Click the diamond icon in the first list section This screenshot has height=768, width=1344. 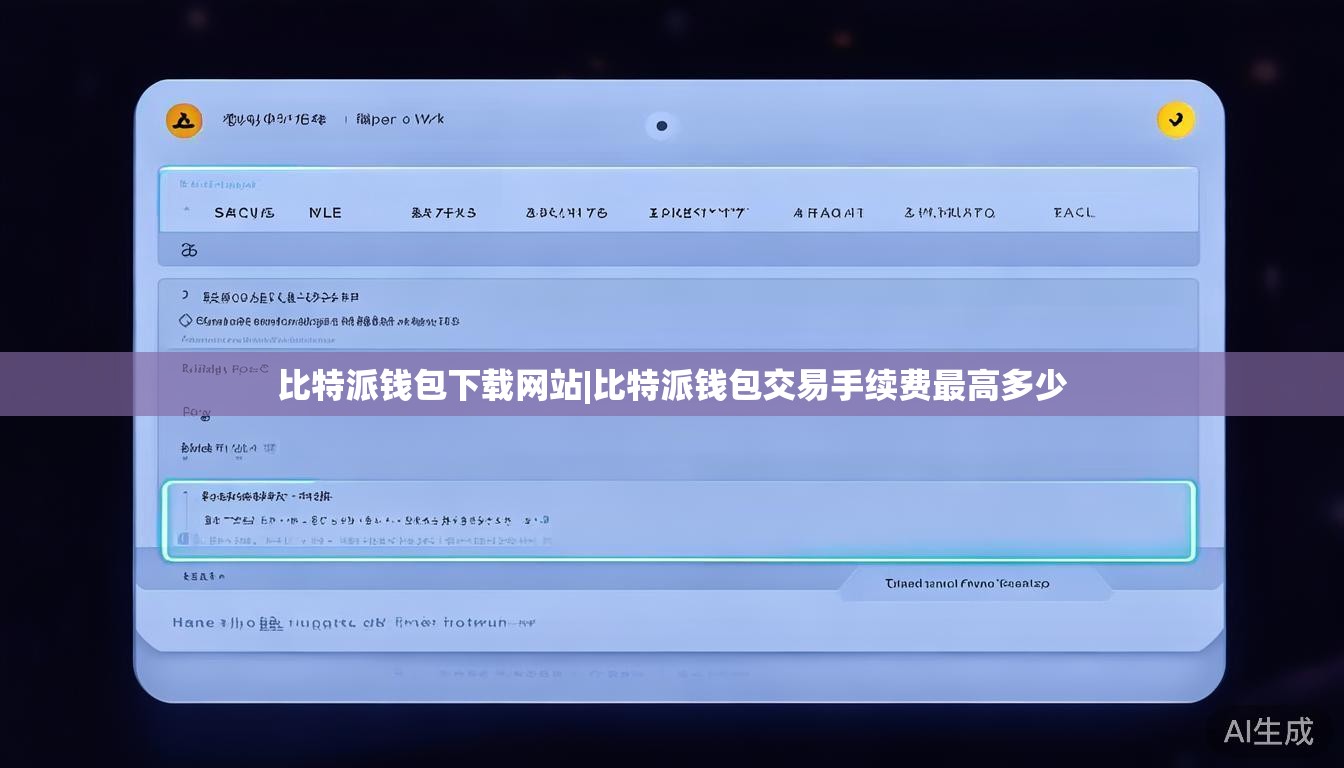click(x=185, y=321)
